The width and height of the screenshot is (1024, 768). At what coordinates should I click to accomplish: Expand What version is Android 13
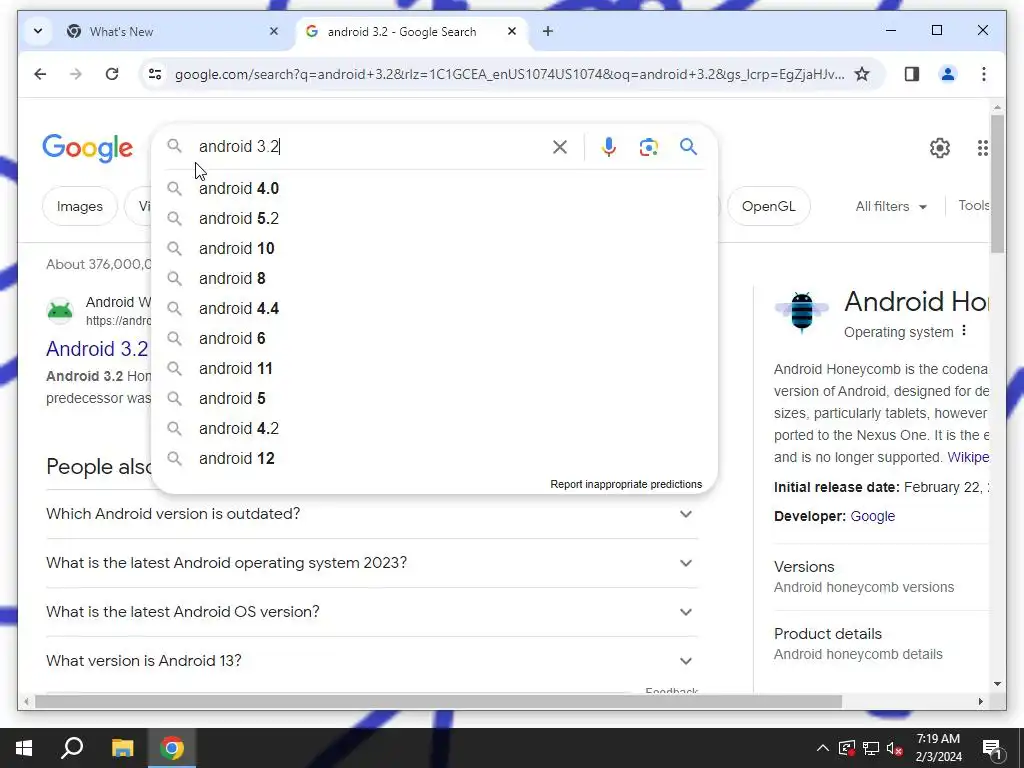coord(372,661)
